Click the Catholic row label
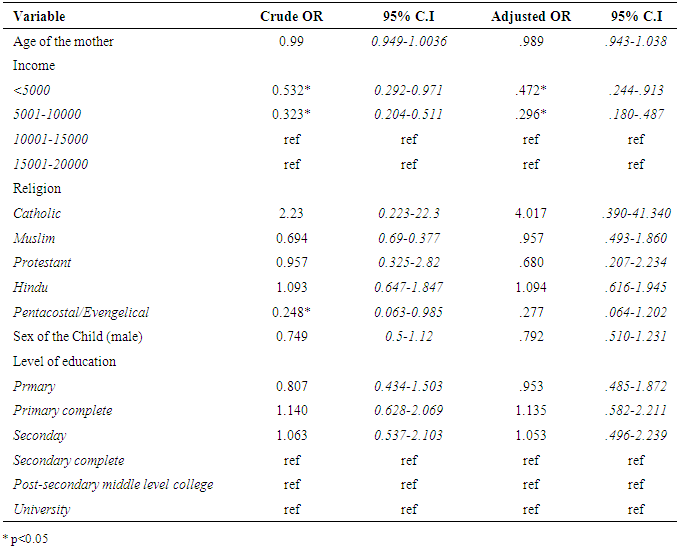This screenshot has height=551, width=677. pyautogui.click(x=37, y=213)
